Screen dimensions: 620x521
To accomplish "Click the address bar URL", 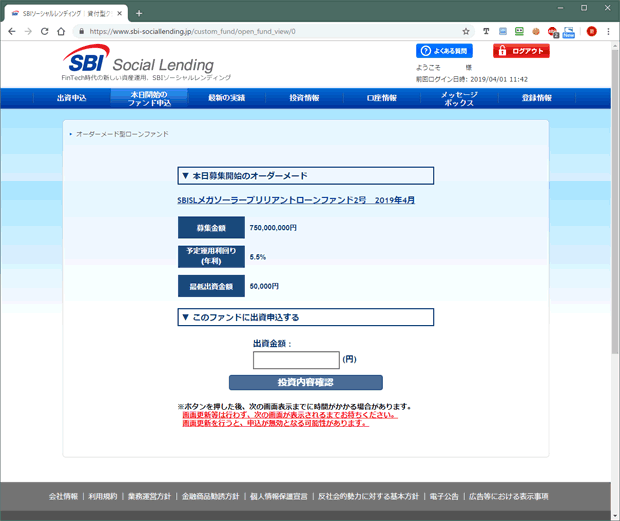I will pyautogui.click(x=192, y=31).
